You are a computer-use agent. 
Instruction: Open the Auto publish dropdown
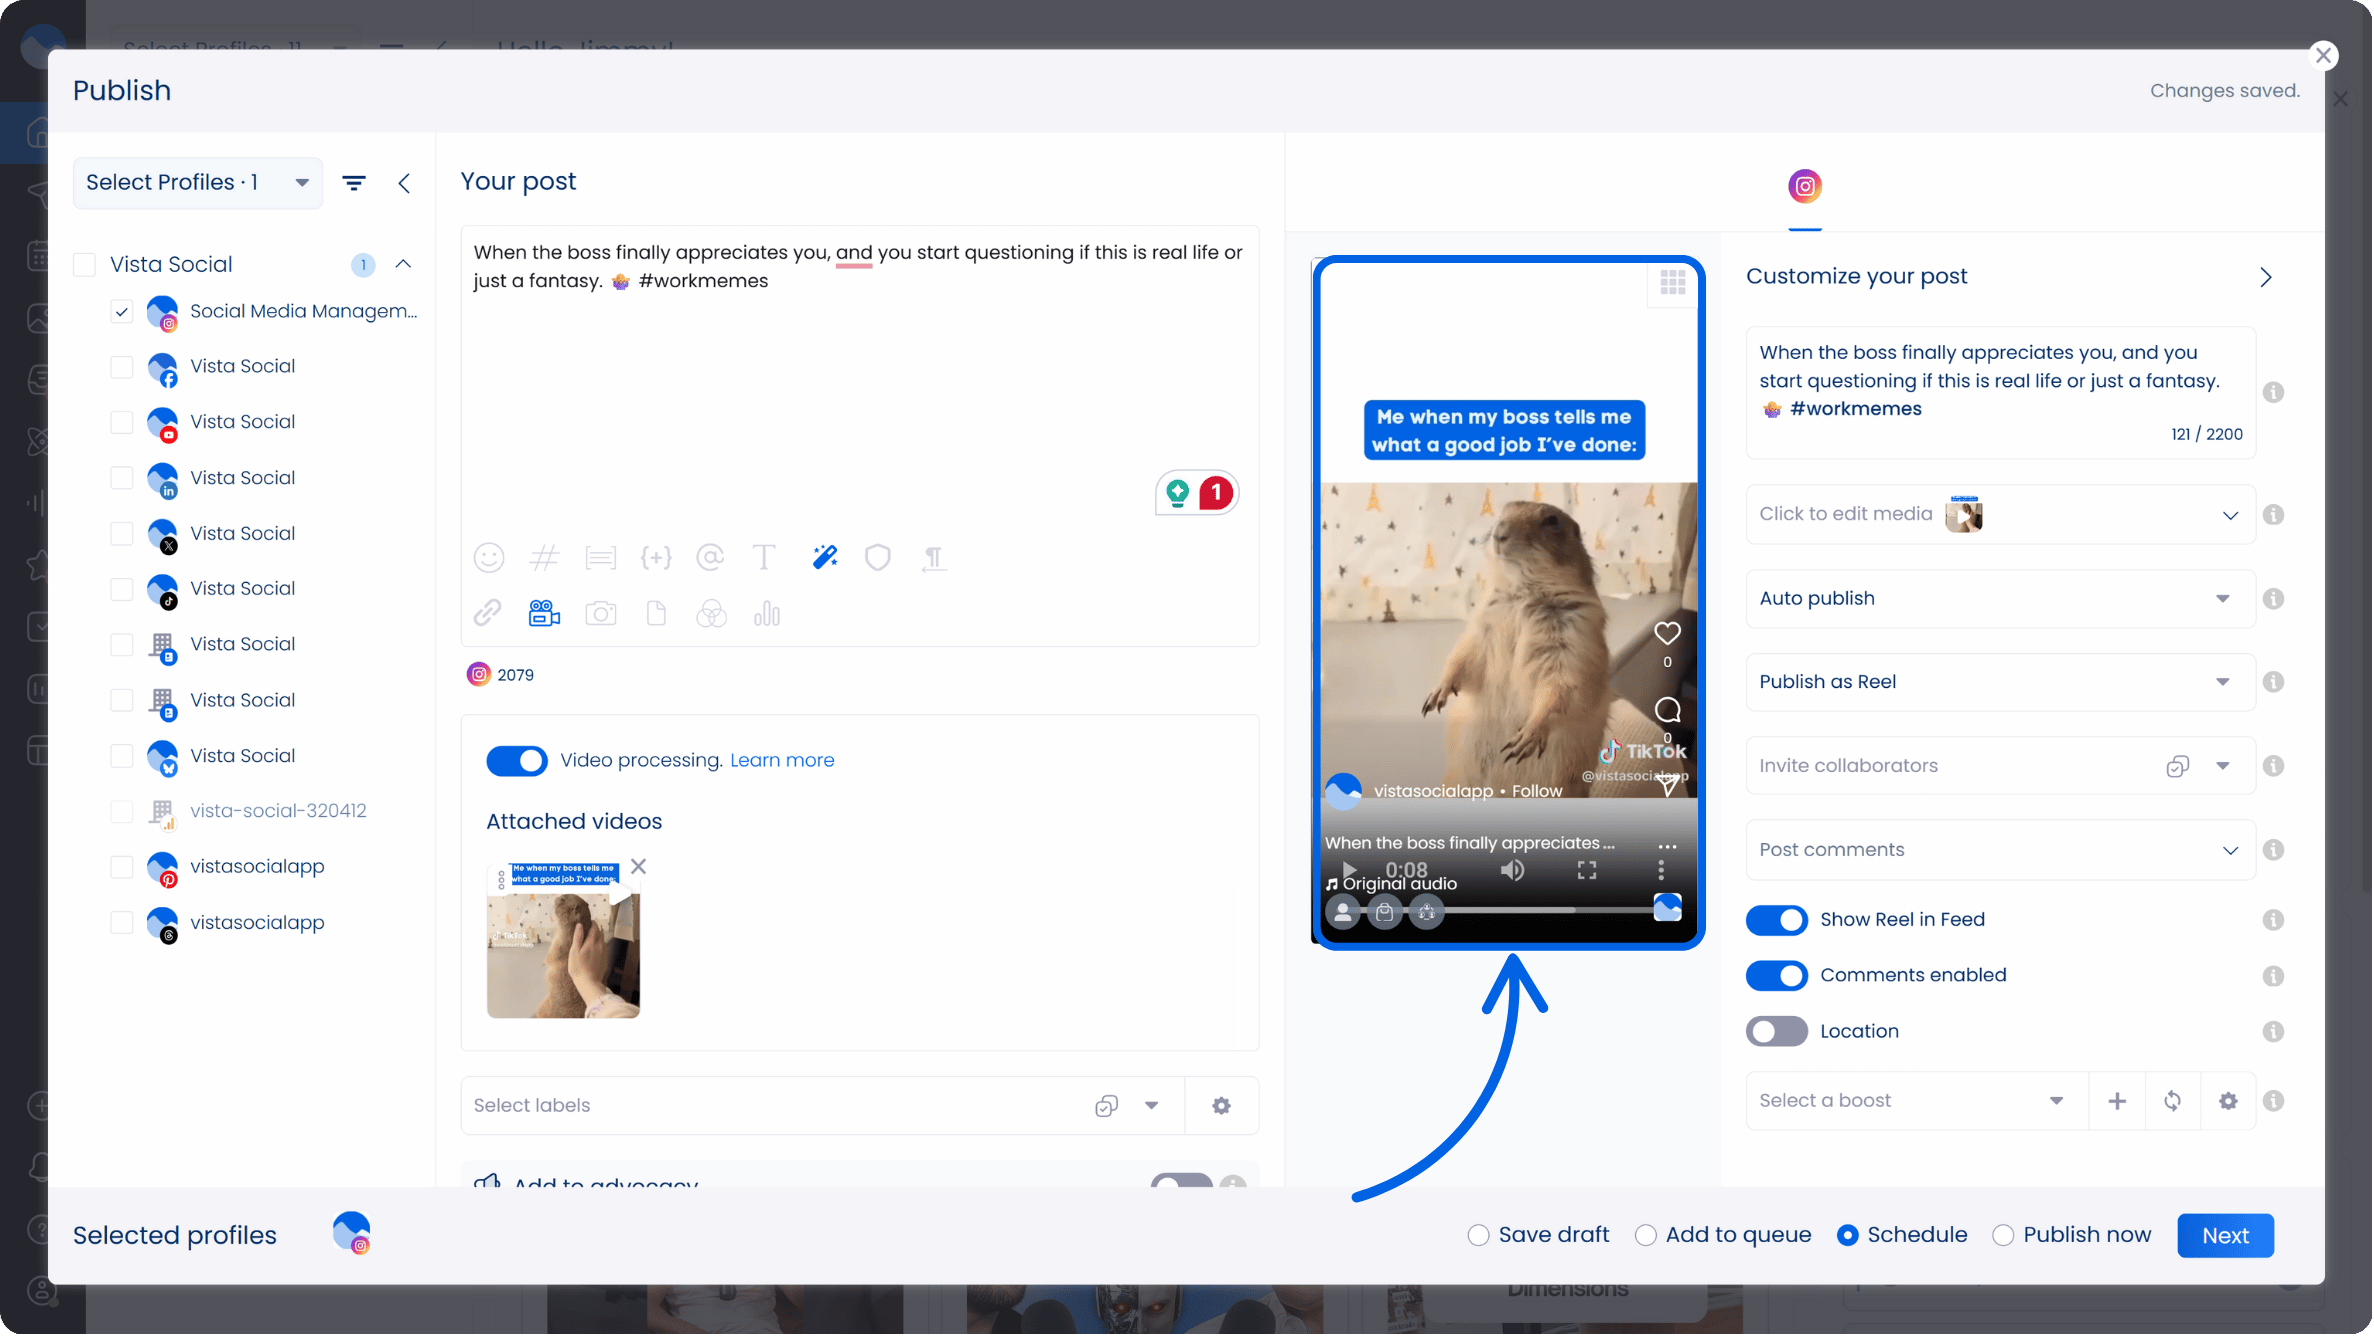(2000, 599)
